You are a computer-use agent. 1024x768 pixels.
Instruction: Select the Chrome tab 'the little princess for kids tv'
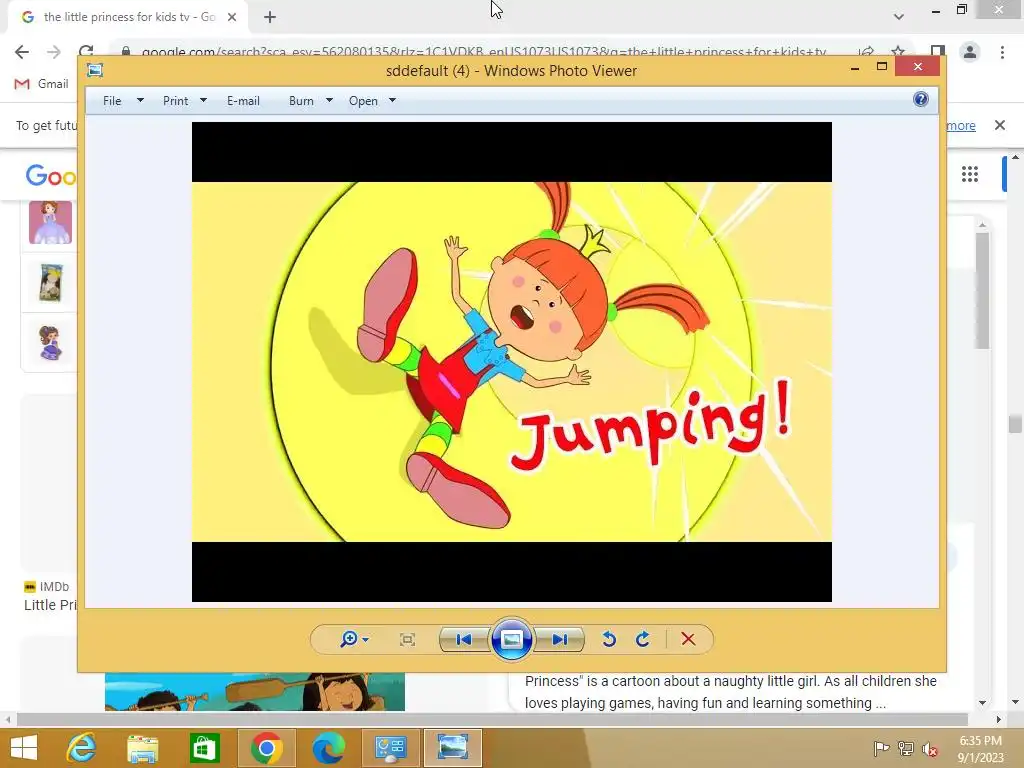pos(128,17)
